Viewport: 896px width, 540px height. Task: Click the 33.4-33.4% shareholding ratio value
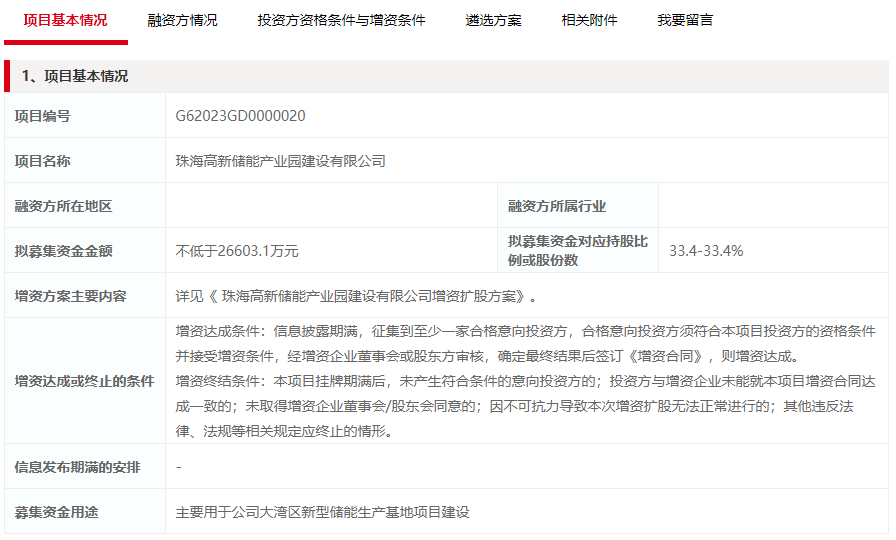706,251
